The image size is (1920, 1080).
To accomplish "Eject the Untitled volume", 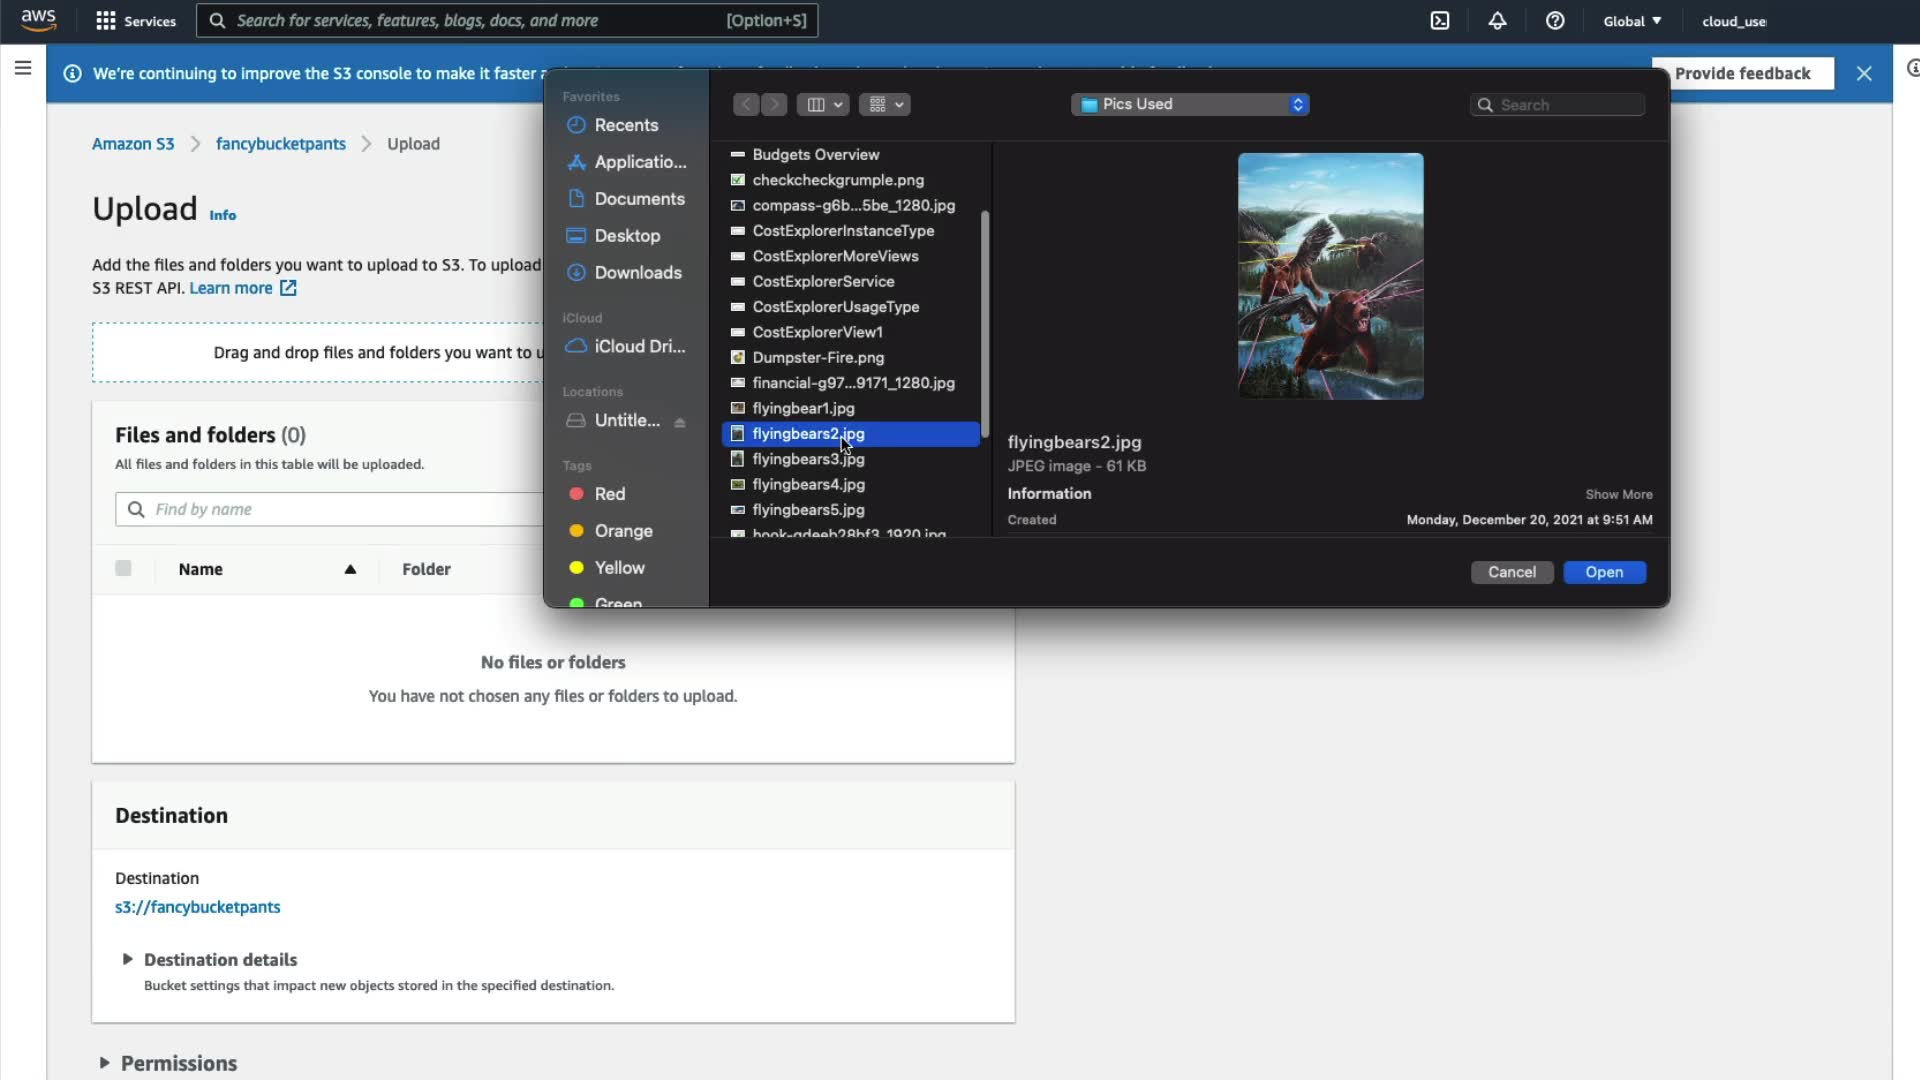I will 680,422.
